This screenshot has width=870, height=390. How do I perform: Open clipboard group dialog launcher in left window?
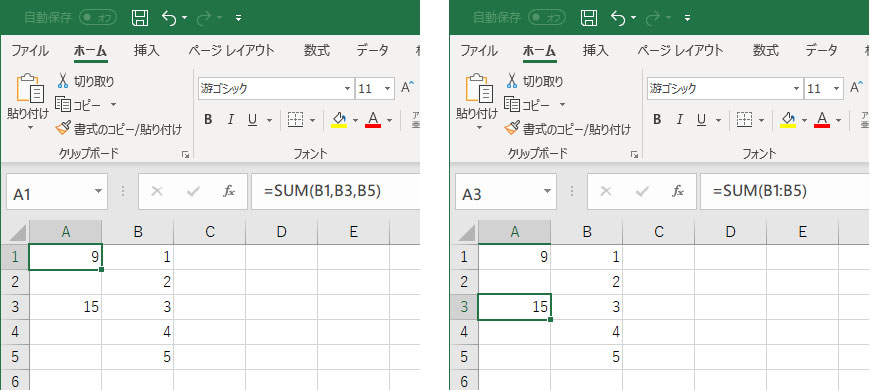pyautogui.click(x=185, y=155)
